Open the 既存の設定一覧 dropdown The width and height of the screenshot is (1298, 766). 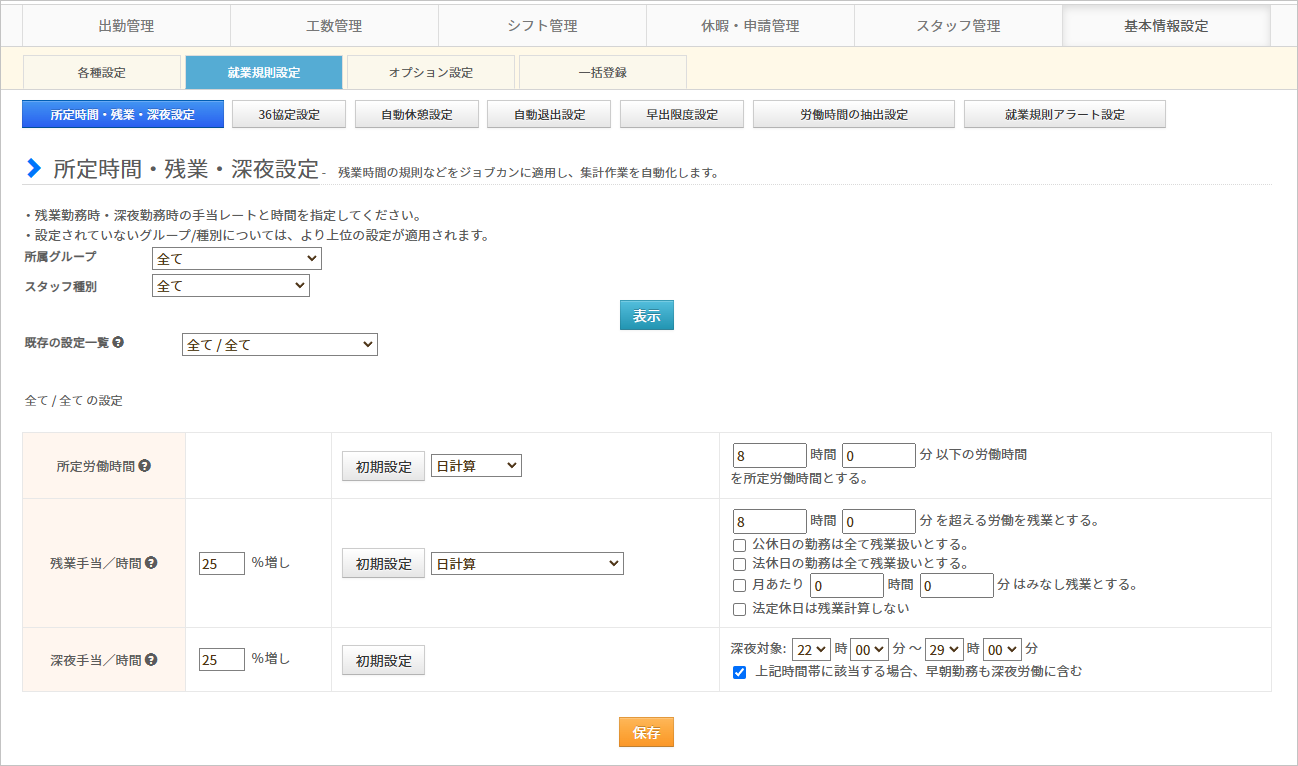[x=280, y=345]
